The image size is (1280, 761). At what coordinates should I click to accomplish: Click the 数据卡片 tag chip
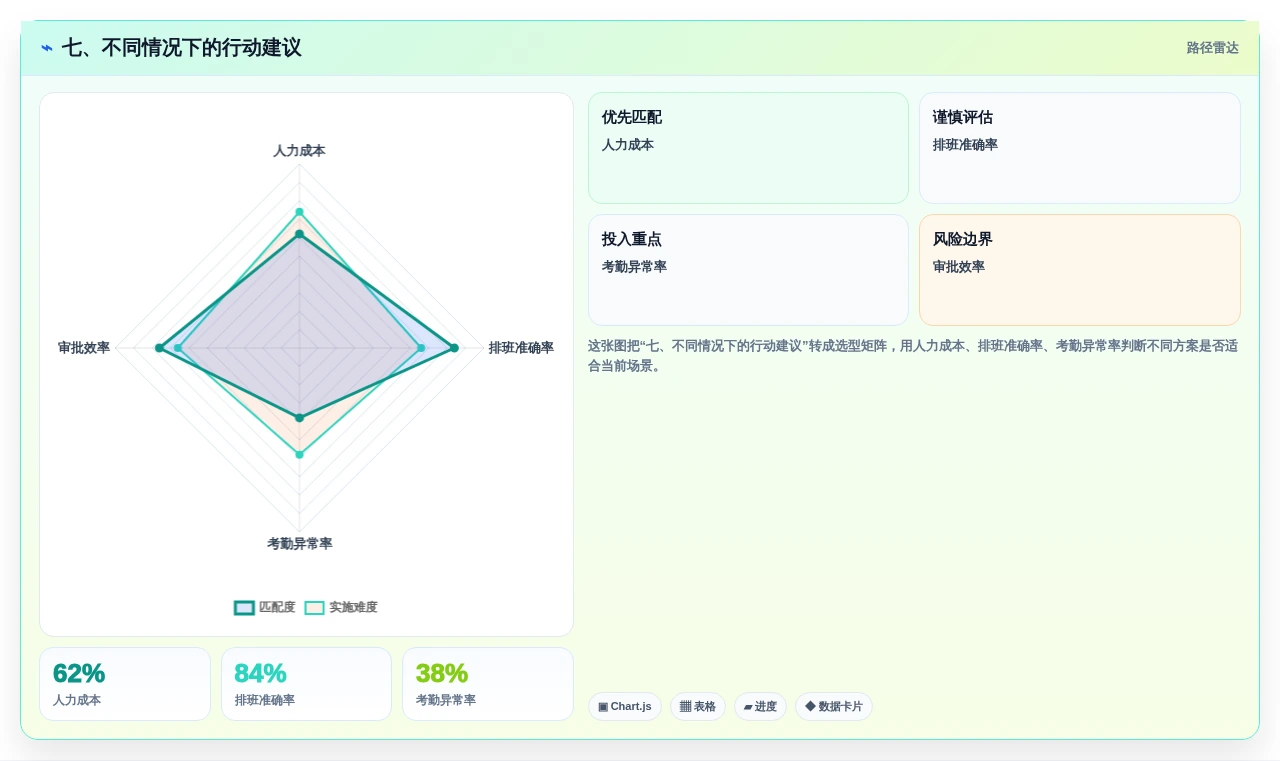834,706
